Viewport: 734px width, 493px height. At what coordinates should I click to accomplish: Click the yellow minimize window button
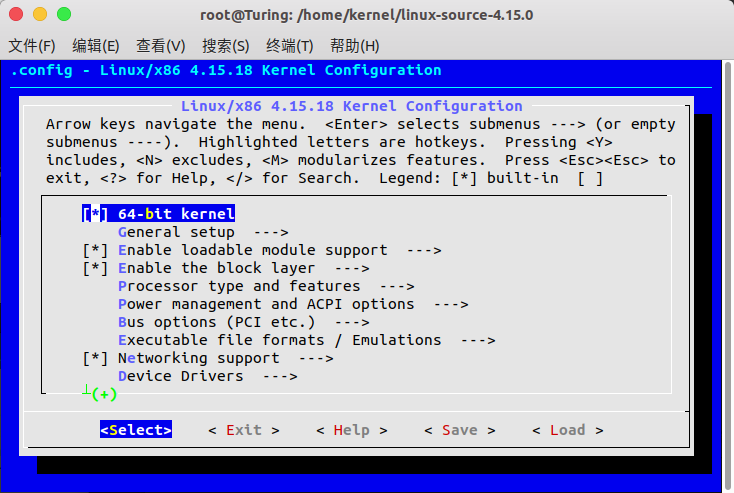point(40,15)
